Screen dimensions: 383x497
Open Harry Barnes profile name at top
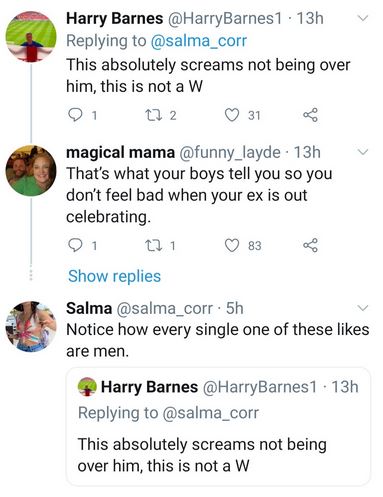coord(115,18)
